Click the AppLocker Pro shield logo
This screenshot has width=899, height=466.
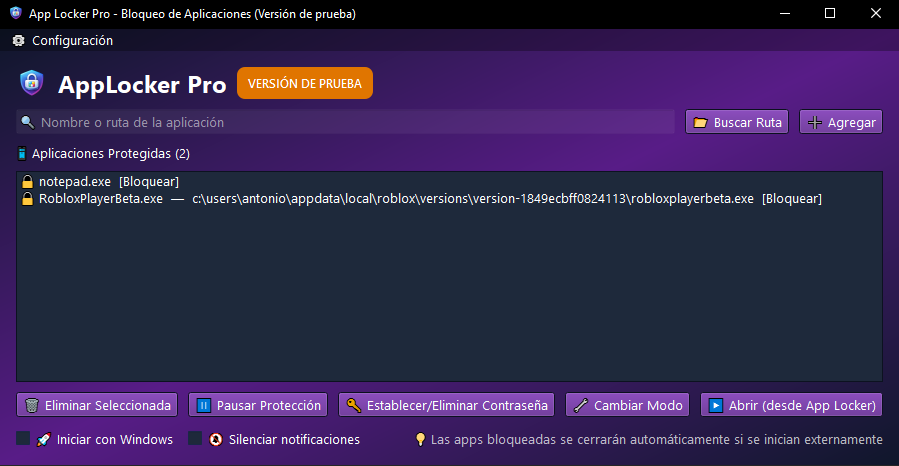click(32, 83)
